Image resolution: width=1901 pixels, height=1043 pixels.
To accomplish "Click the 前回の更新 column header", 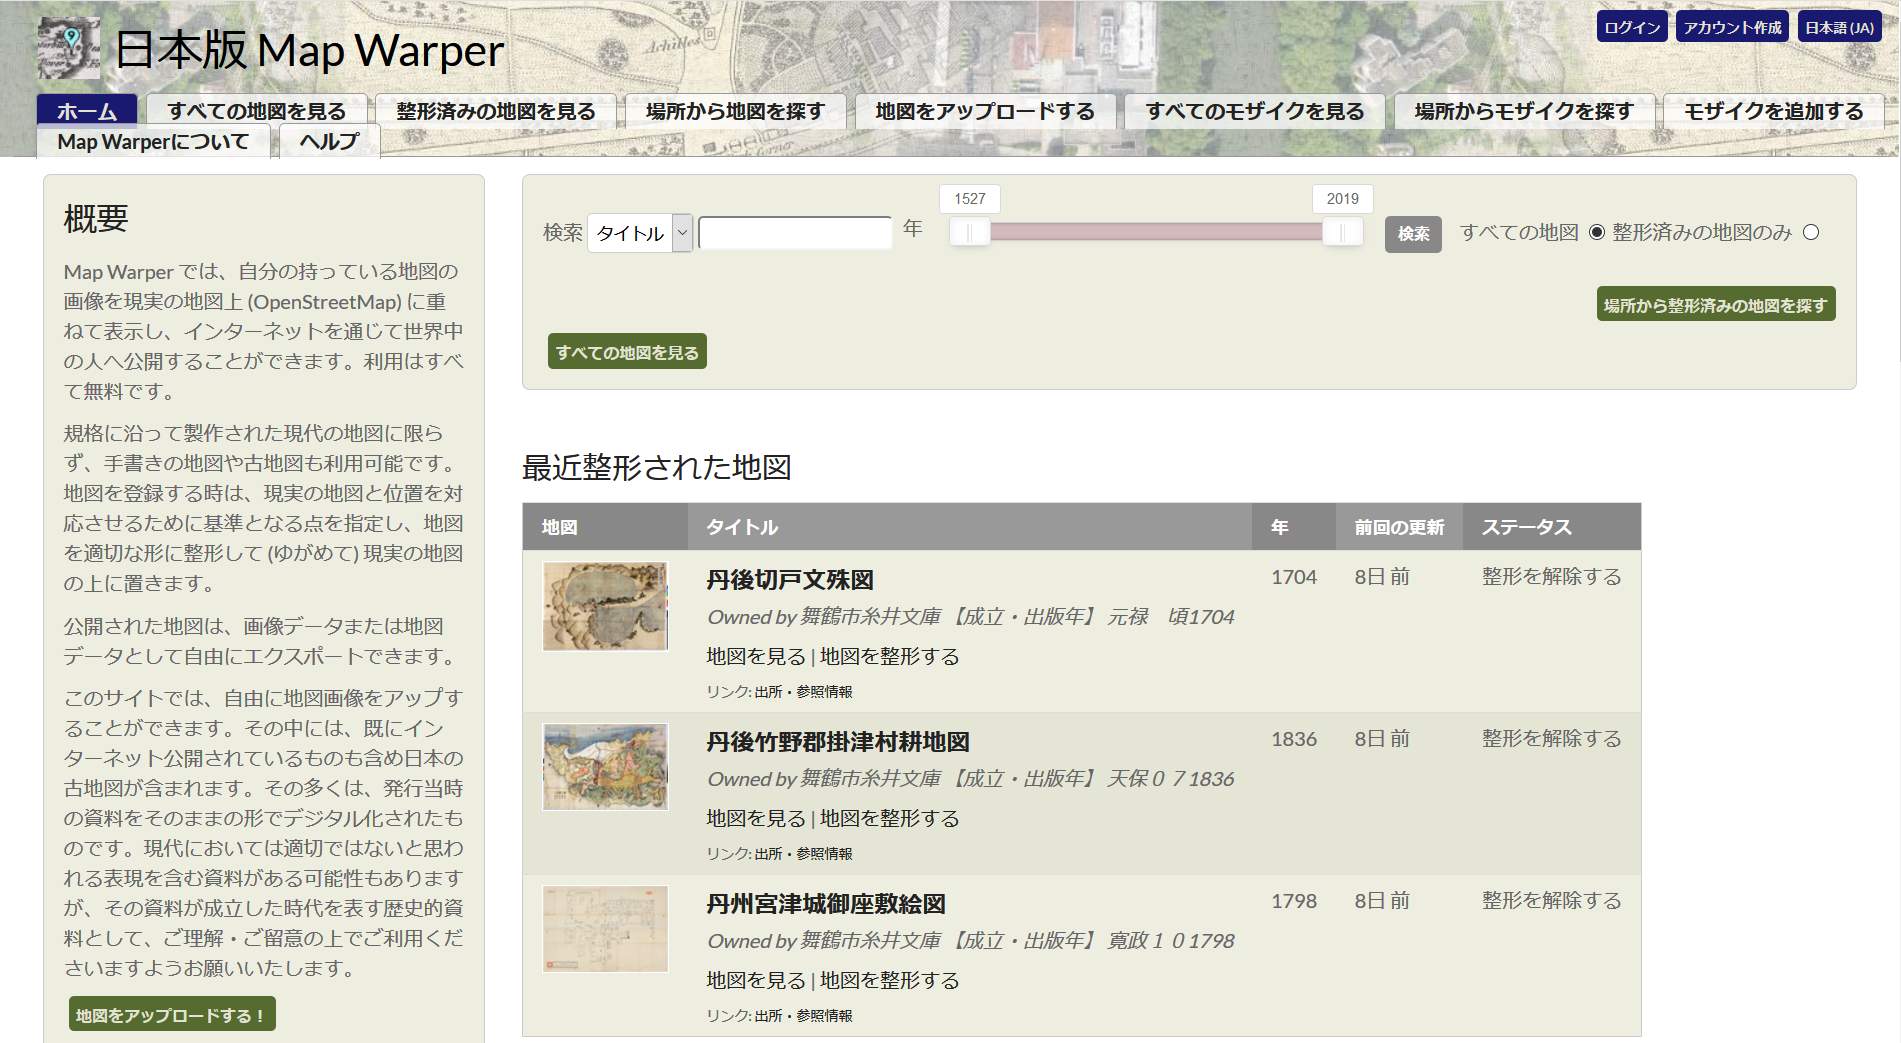I will coord(1399,527).
